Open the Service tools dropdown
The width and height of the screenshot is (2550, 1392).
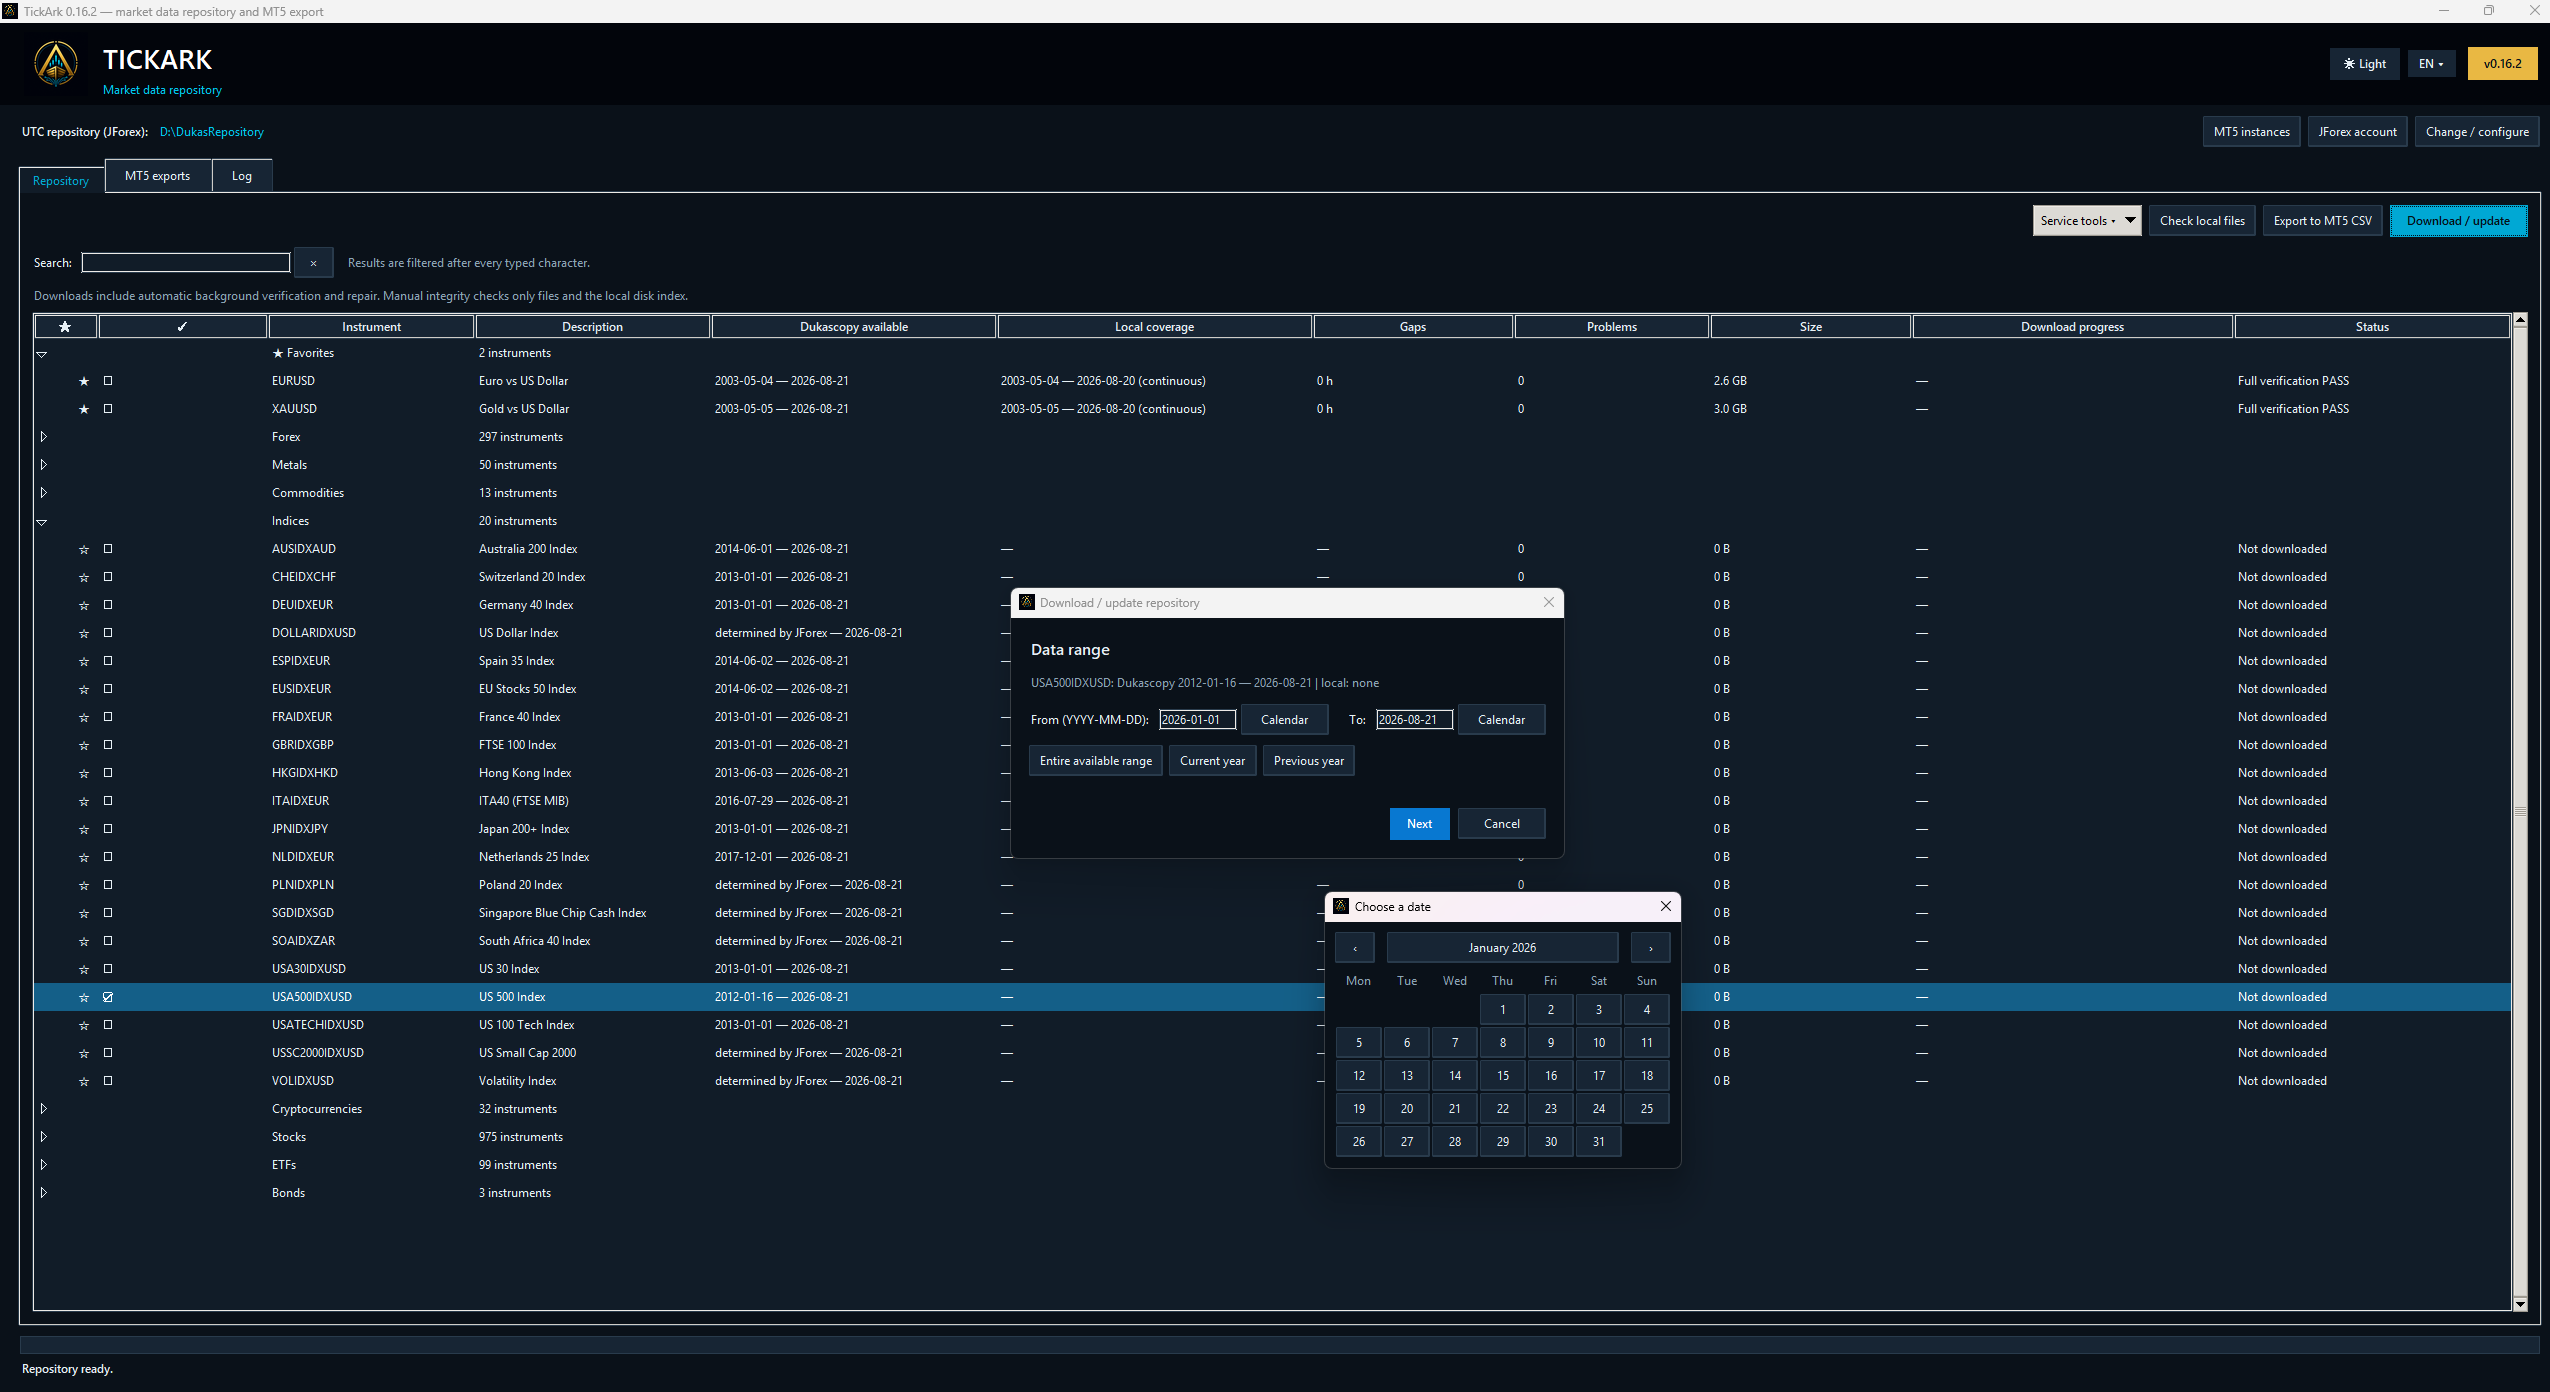pos(2087,221)
